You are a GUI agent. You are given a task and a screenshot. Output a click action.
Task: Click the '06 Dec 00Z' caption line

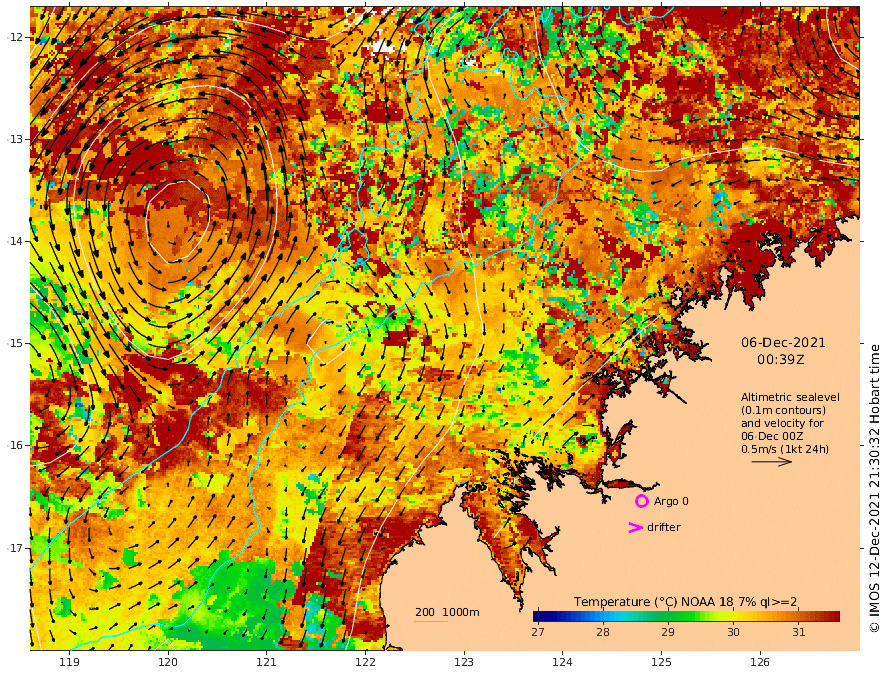tap(772, 436)
